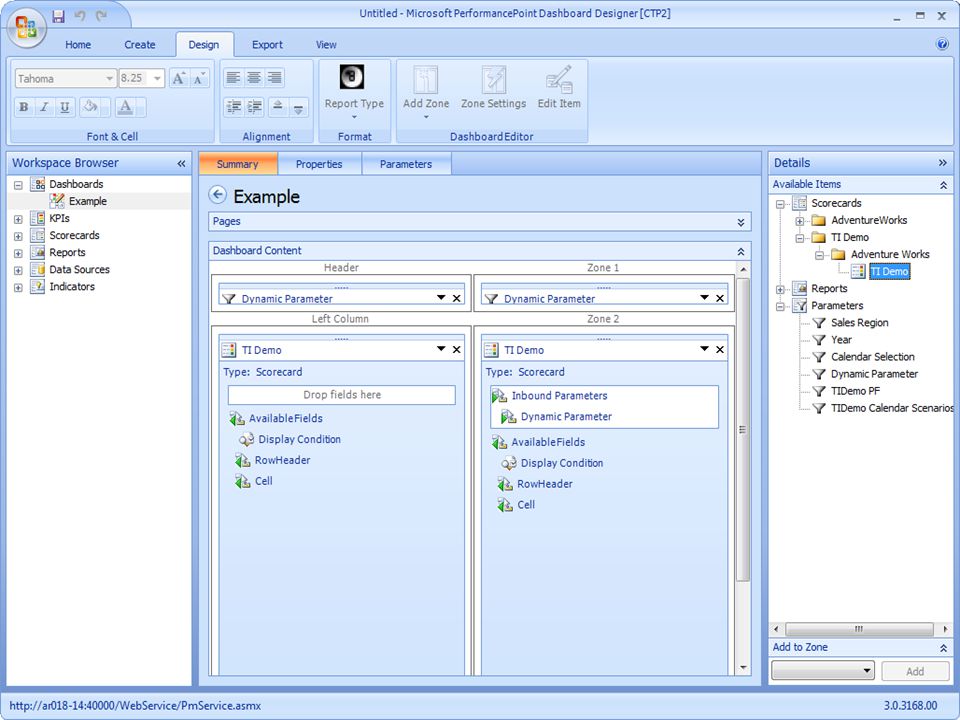Remove TI Demo from Zone 2
The image size is (960, 720).
[x=720, y=350]
